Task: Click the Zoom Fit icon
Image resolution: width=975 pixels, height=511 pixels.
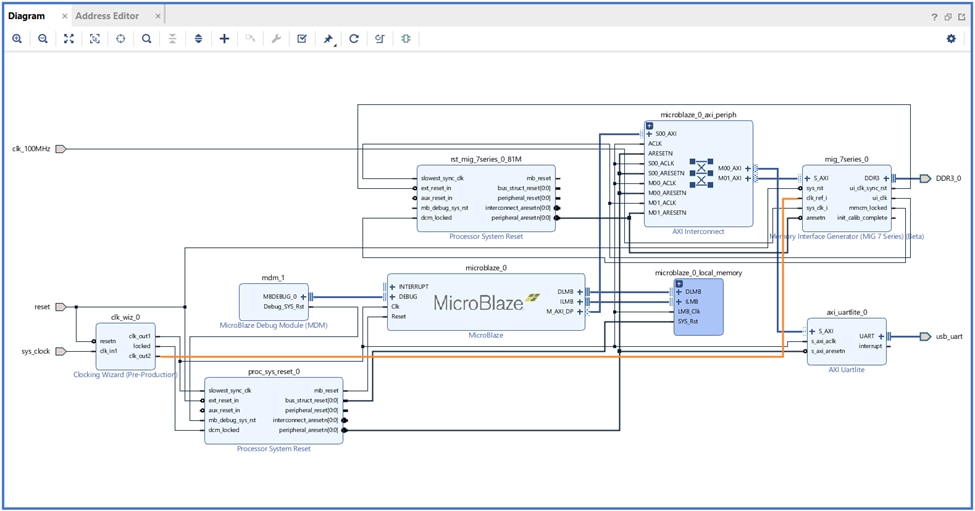Action: pyautogui.click(x=69, y=39)
